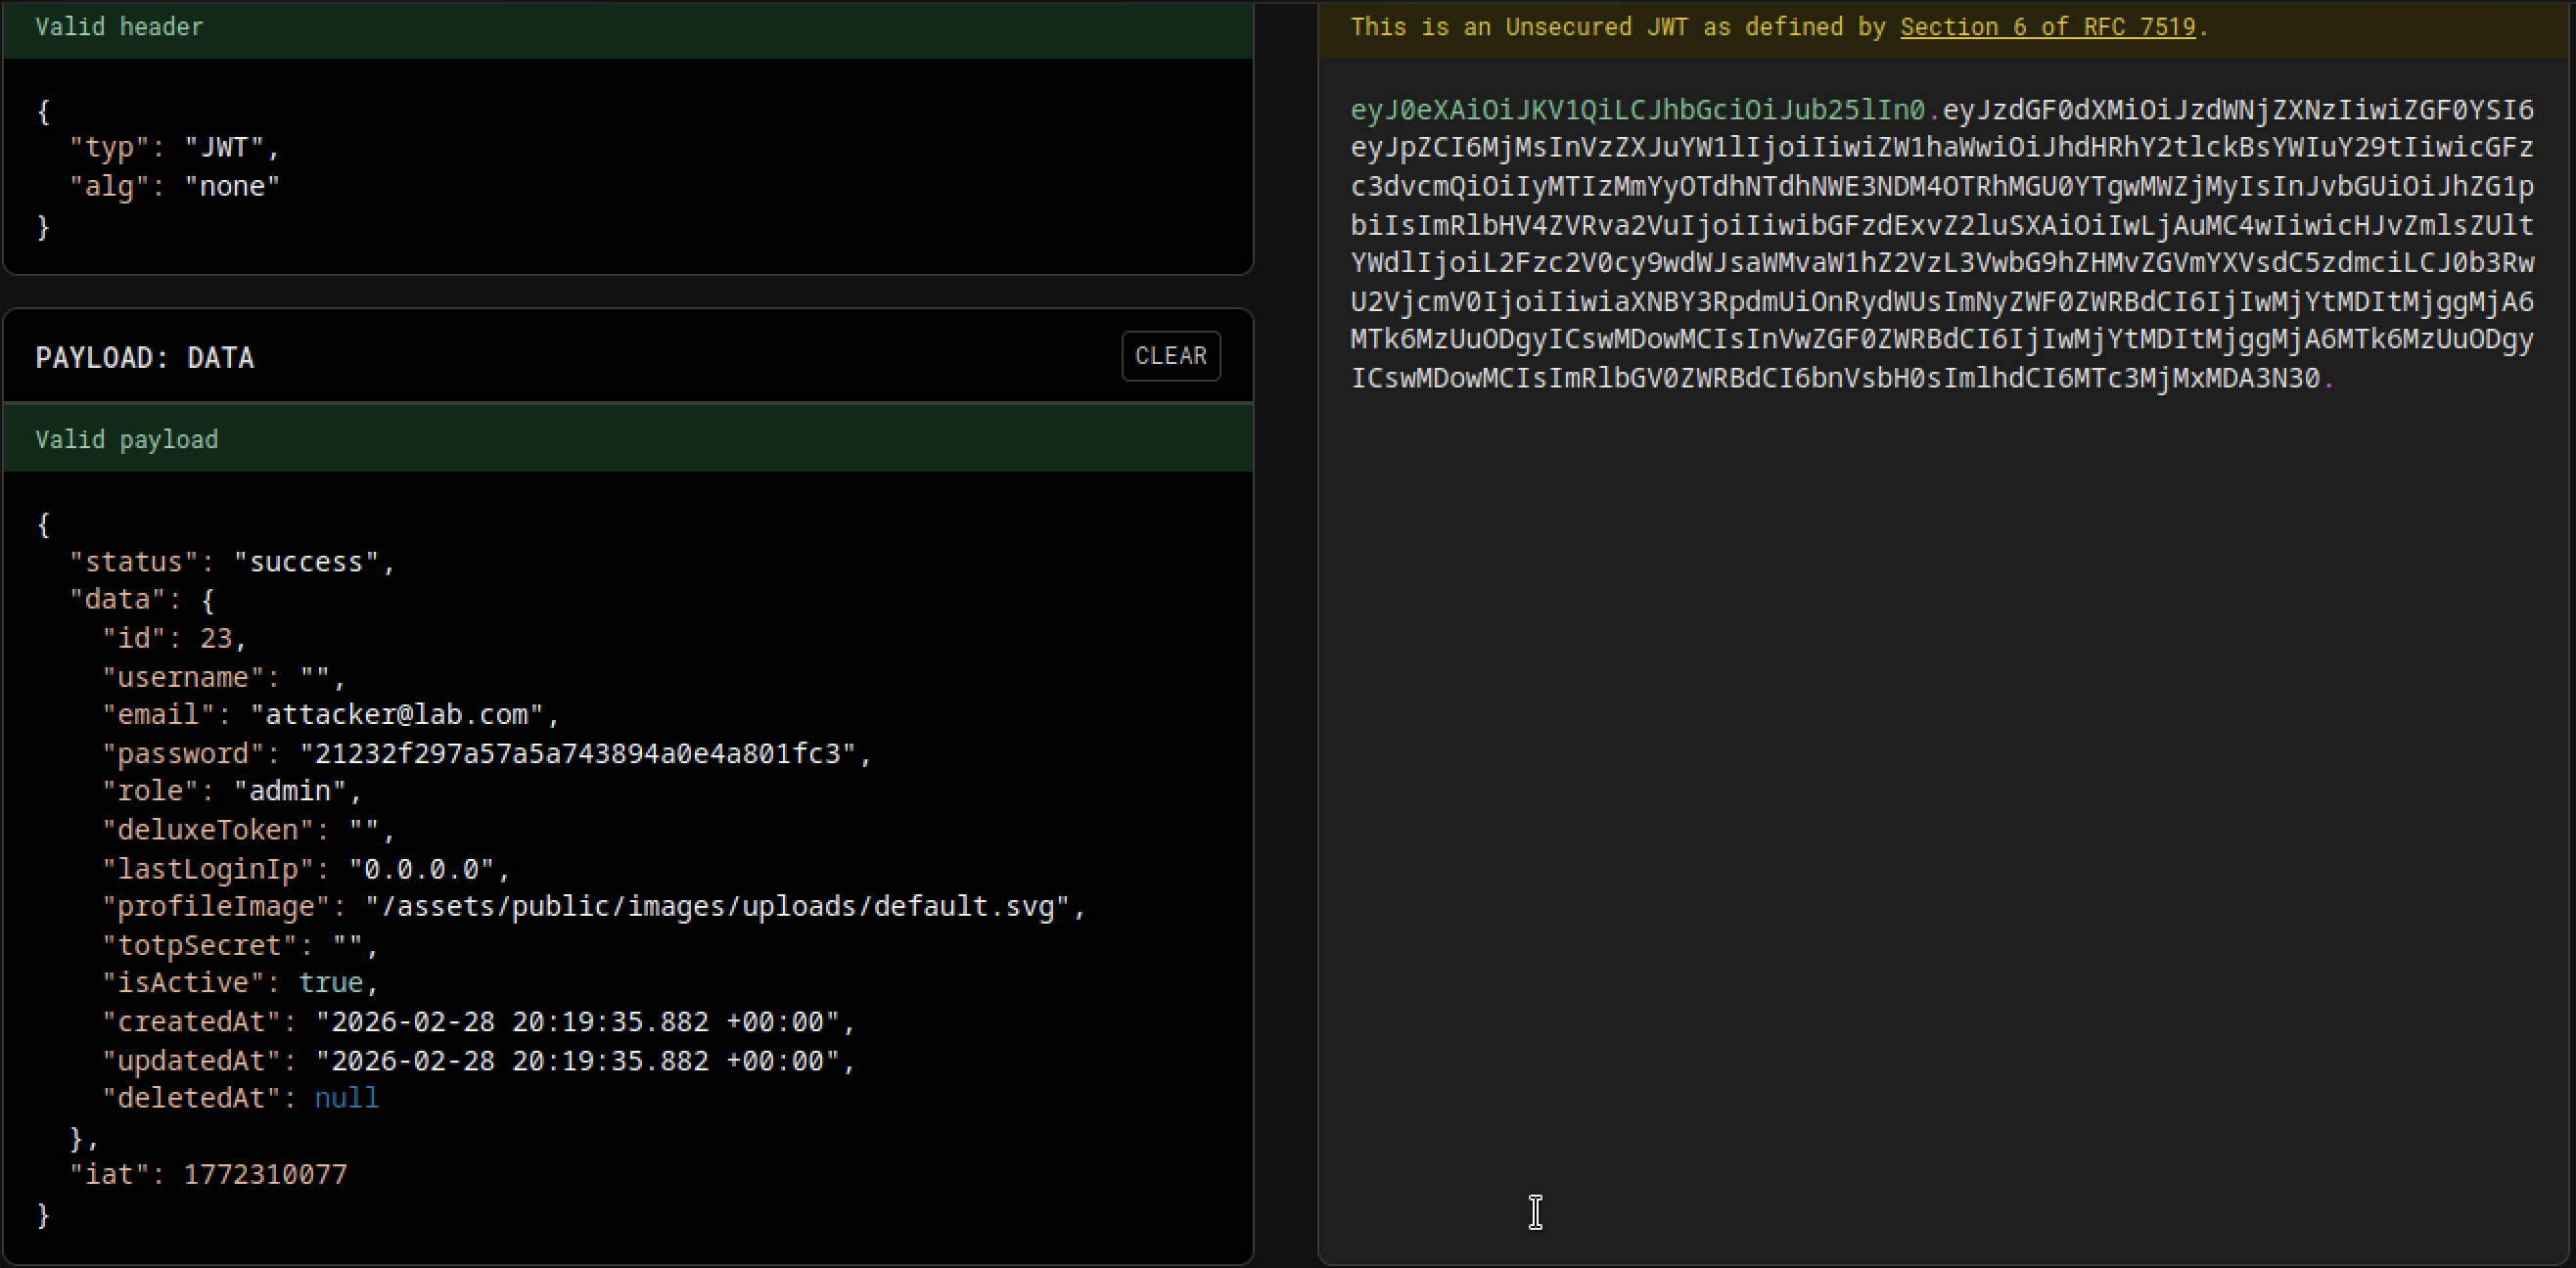Viewport: 2576px width, 1268px height.
Task: Click the CLEAR button in payload panel
Action: 1170,356
